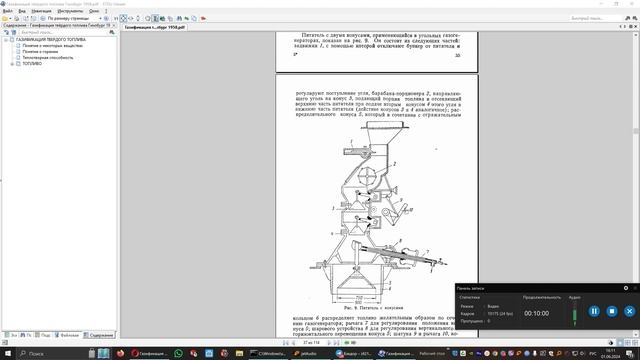Select the ТОПЛИВО bookmark entry
The image size is (640, 360).
click(x=32, y=64)
